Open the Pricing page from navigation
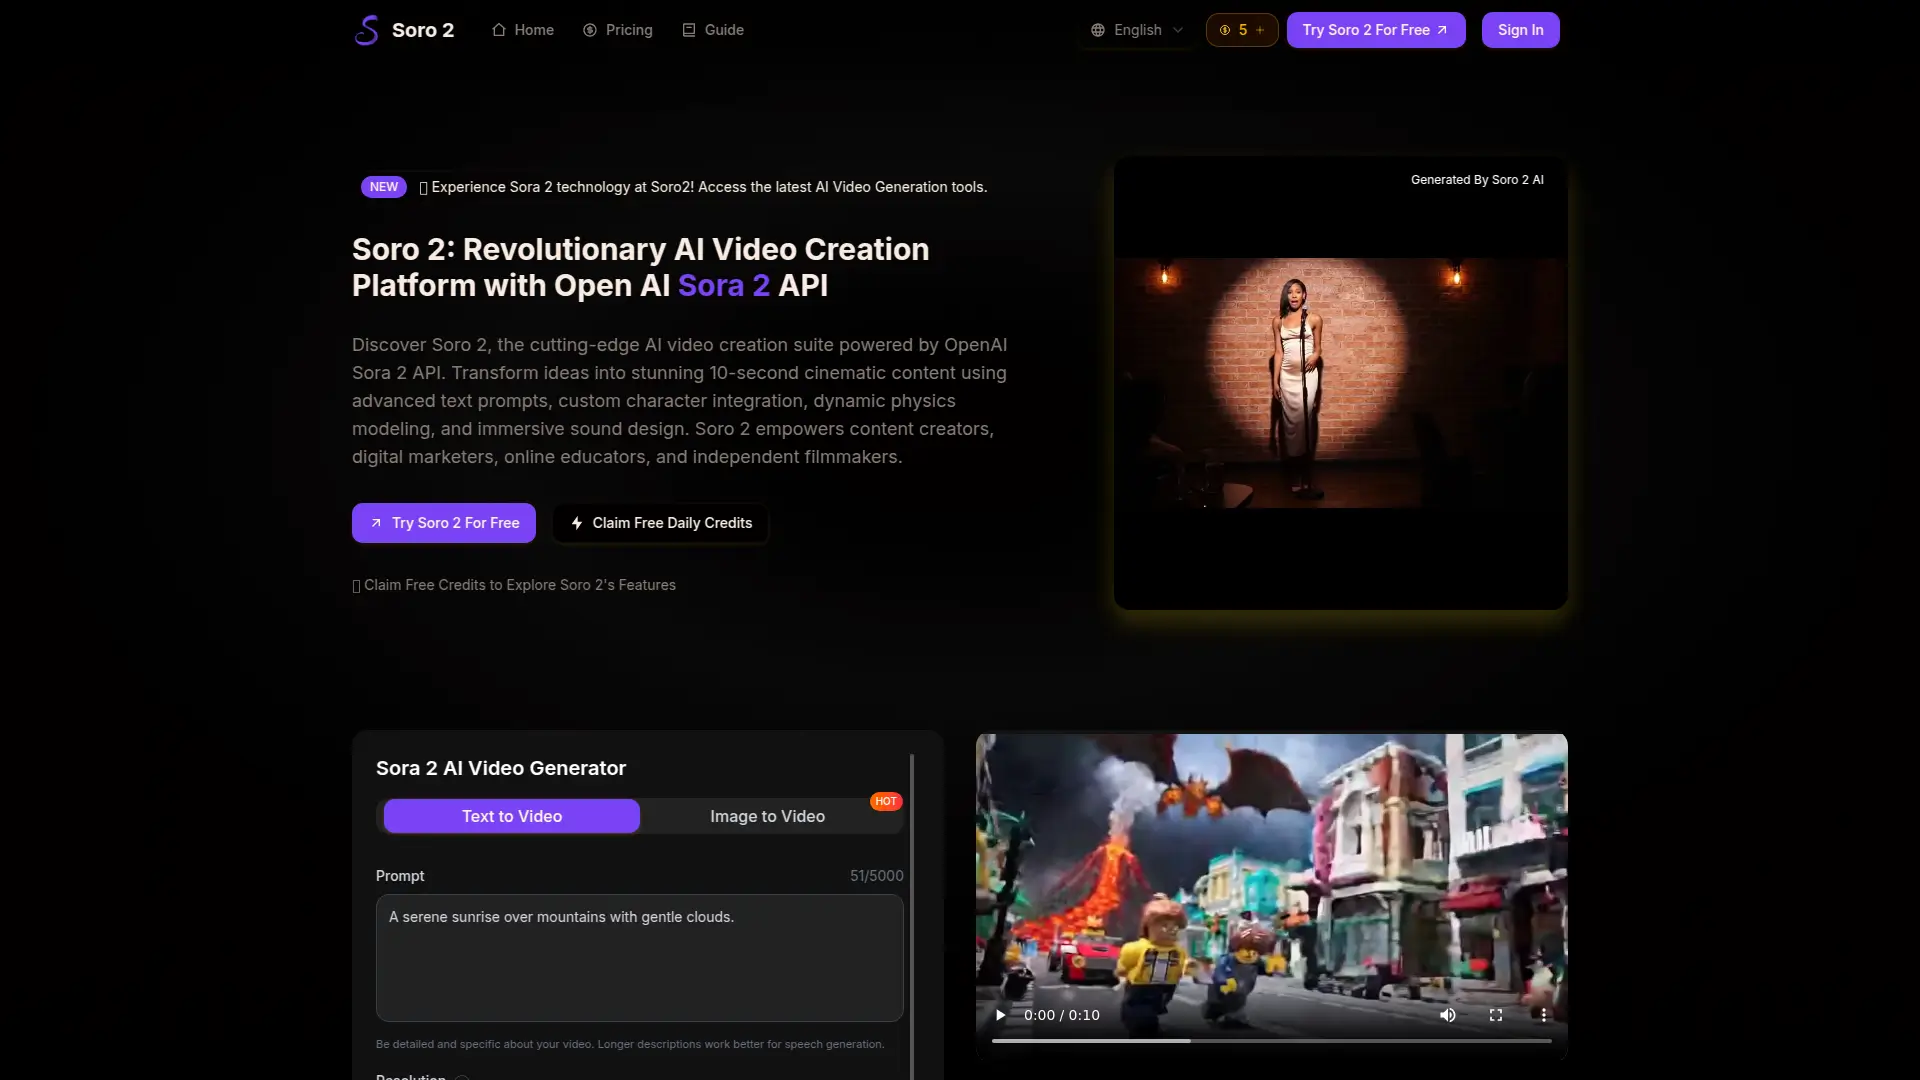1920x1080 pixels. pyautogui.click(x=628, y=30)
